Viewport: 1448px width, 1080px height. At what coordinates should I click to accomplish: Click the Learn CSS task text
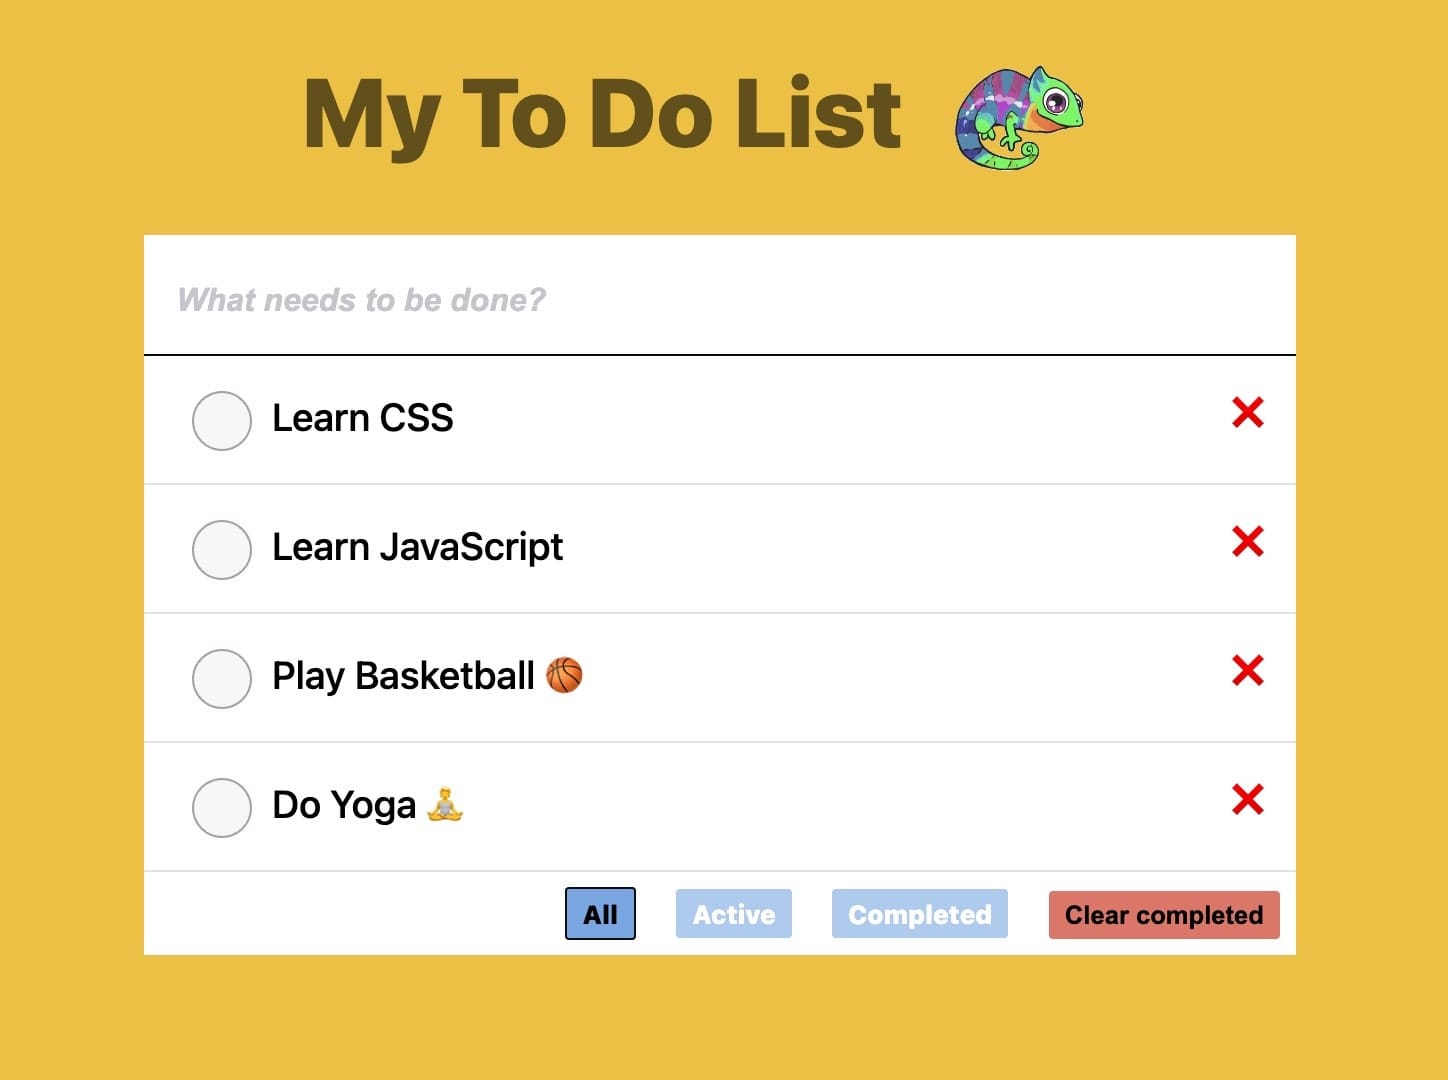[362, 418]
